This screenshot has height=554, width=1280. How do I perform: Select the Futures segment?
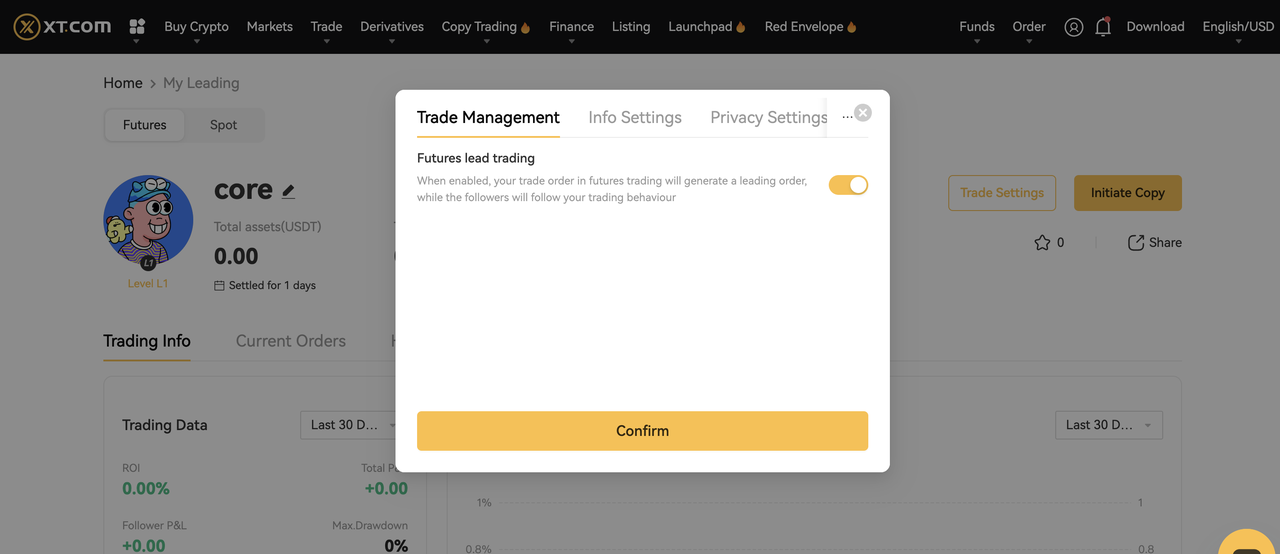pos(145,125)
